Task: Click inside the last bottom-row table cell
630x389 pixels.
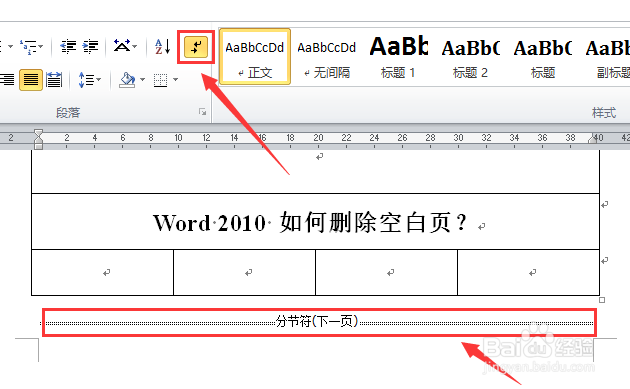Action: tap(528, 272)
